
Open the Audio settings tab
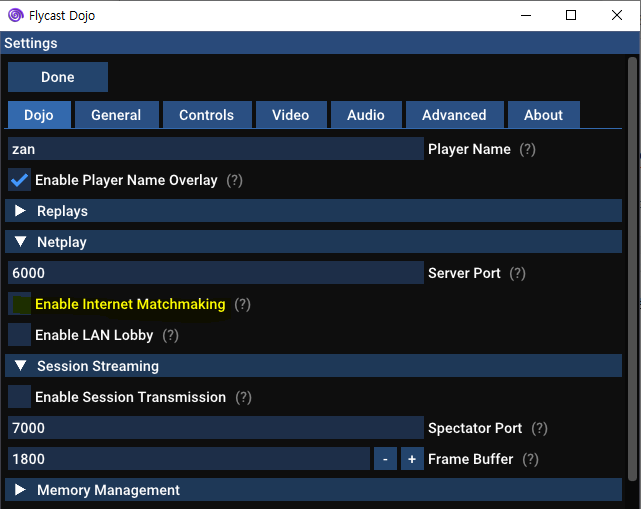click(x=366, y=115)
